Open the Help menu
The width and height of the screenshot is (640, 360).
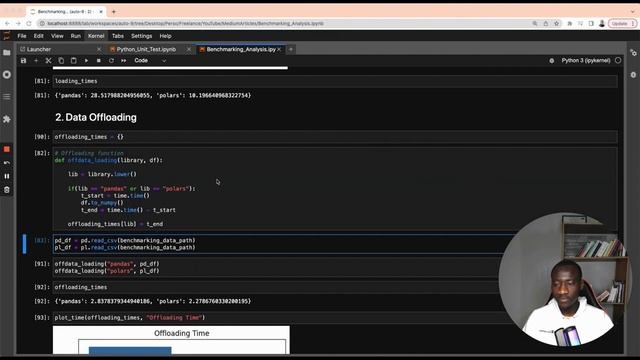click(x=165, y=36)
